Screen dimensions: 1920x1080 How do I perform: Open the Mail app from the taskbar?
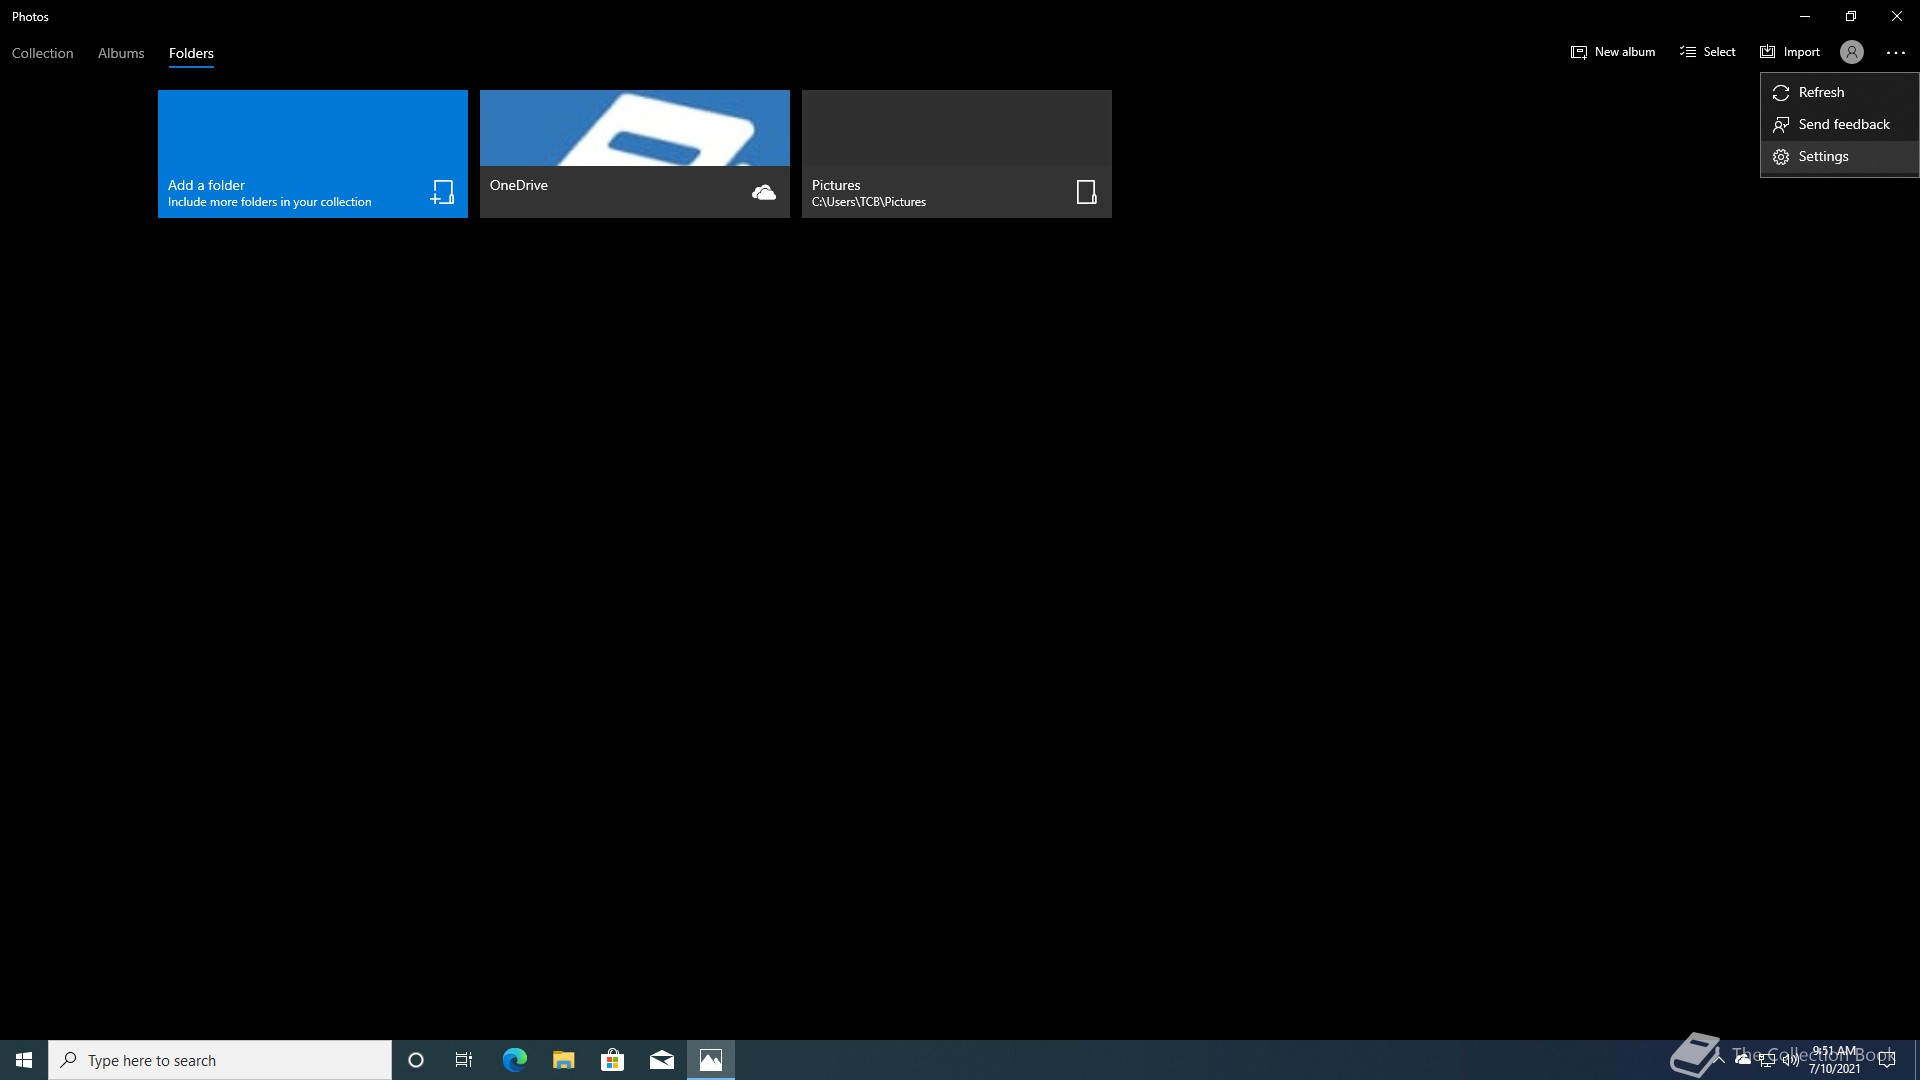662,1060
